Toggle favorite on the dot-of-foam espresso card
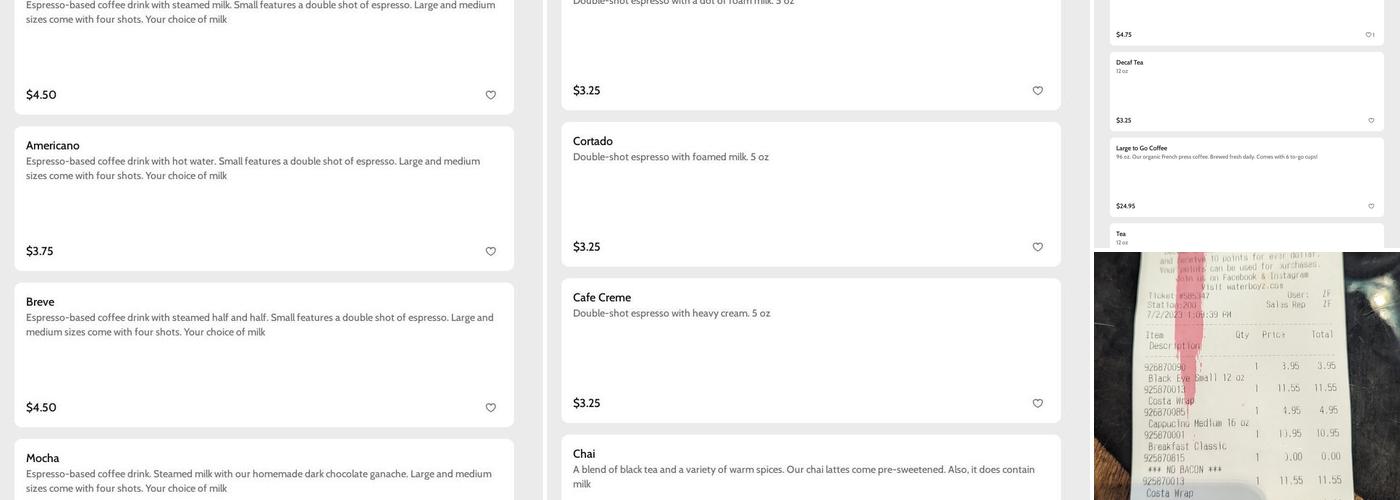 [x=1037, y=91]
